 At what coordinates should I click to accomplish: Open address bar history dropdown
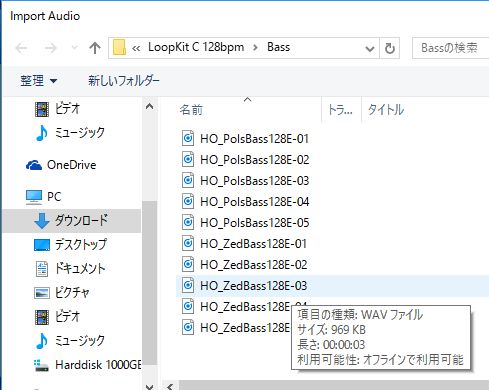[x=370, y=49]
